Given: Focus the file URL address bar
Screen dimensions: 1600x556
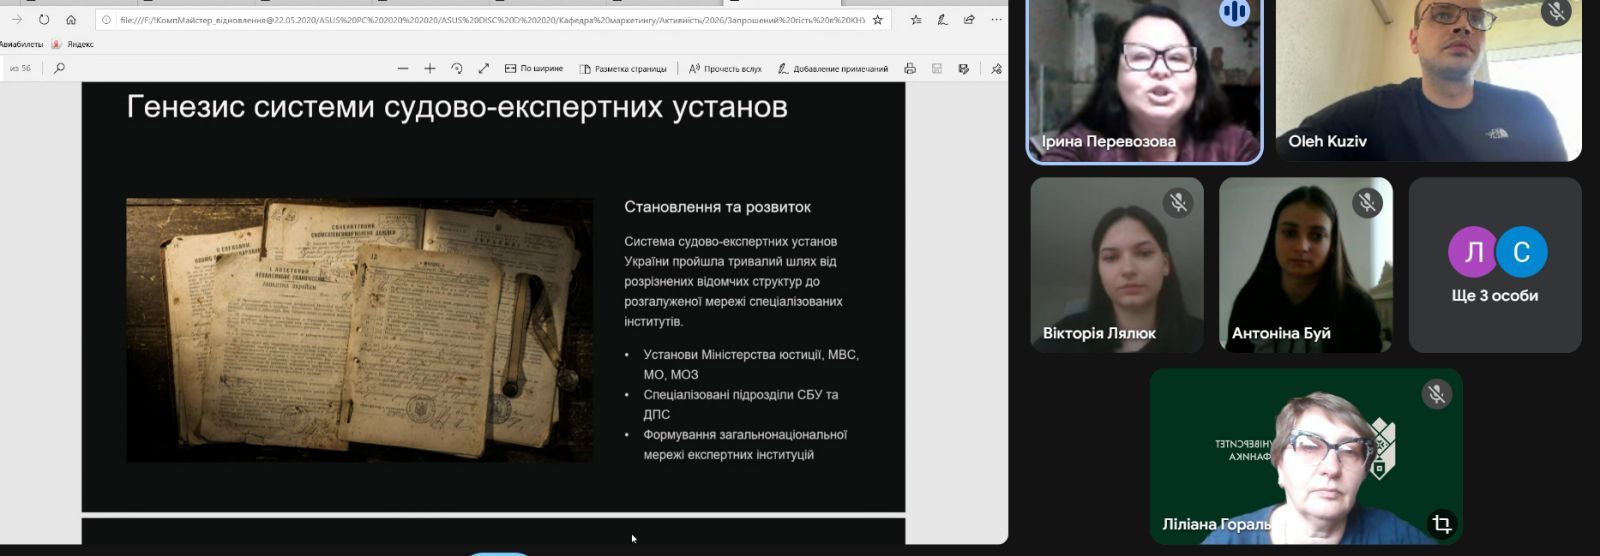Looking at the screenshot, I should (x=492, y=20).
